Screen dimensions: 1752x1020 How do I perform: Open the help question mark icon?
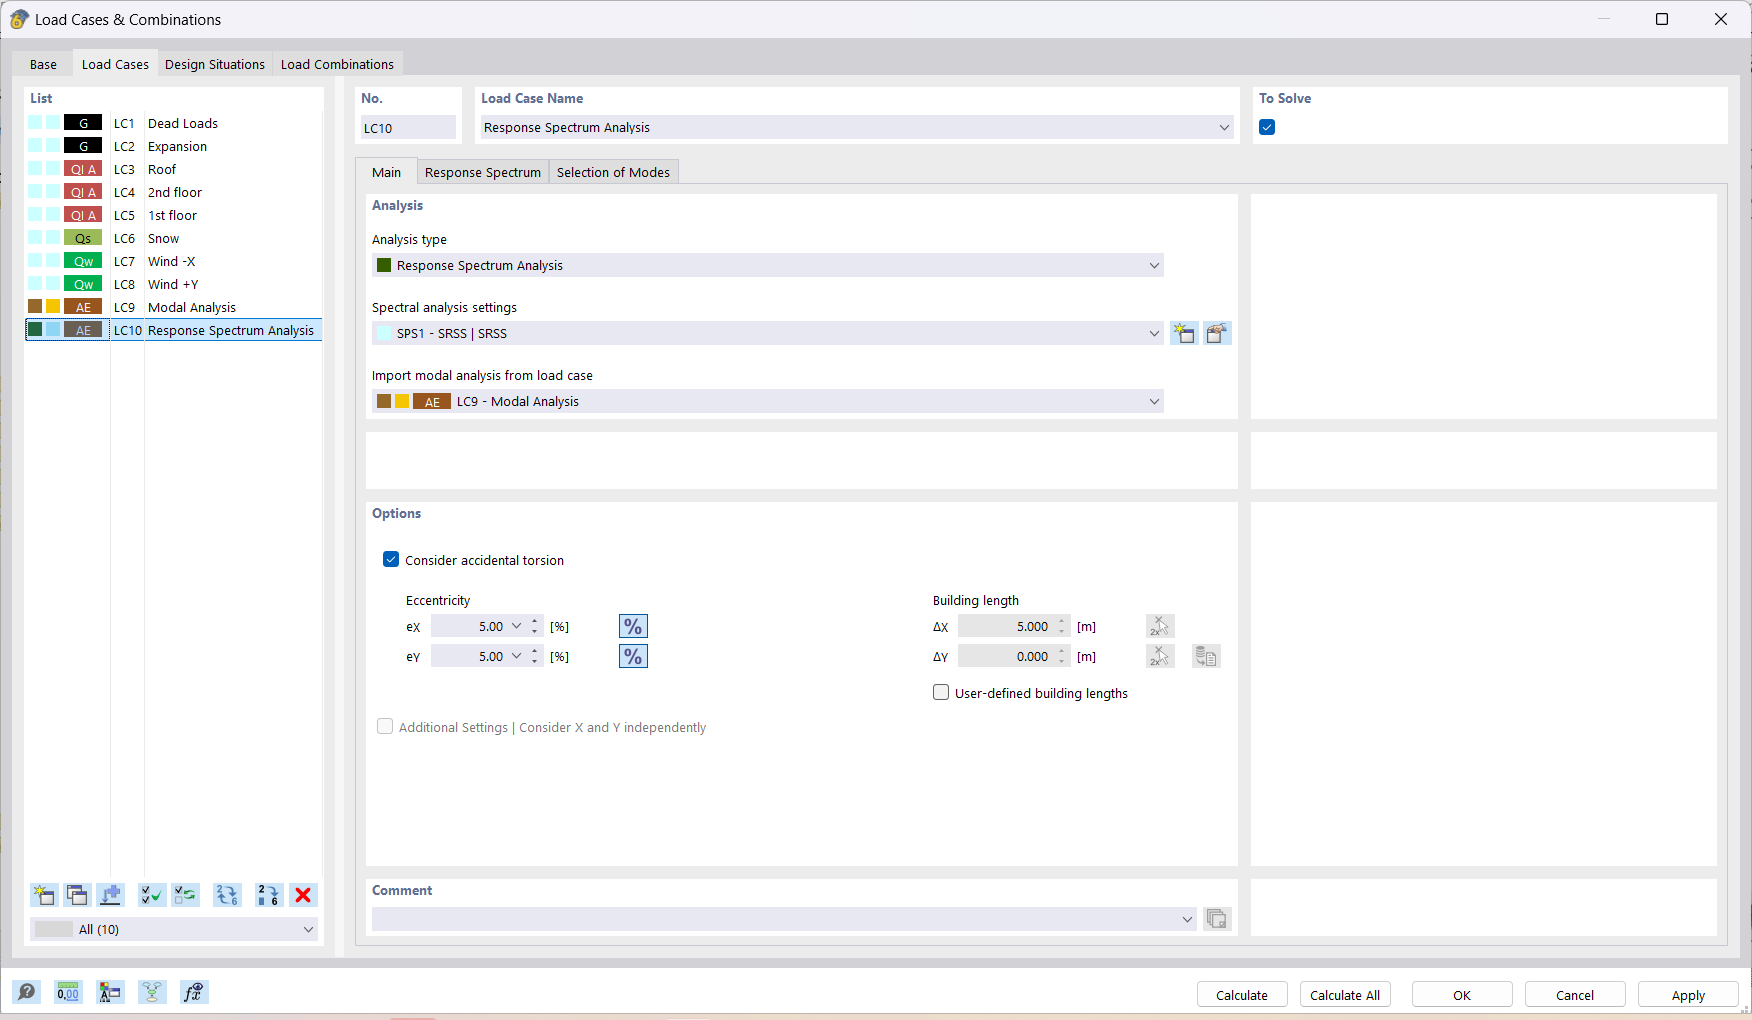click(27, 992)
